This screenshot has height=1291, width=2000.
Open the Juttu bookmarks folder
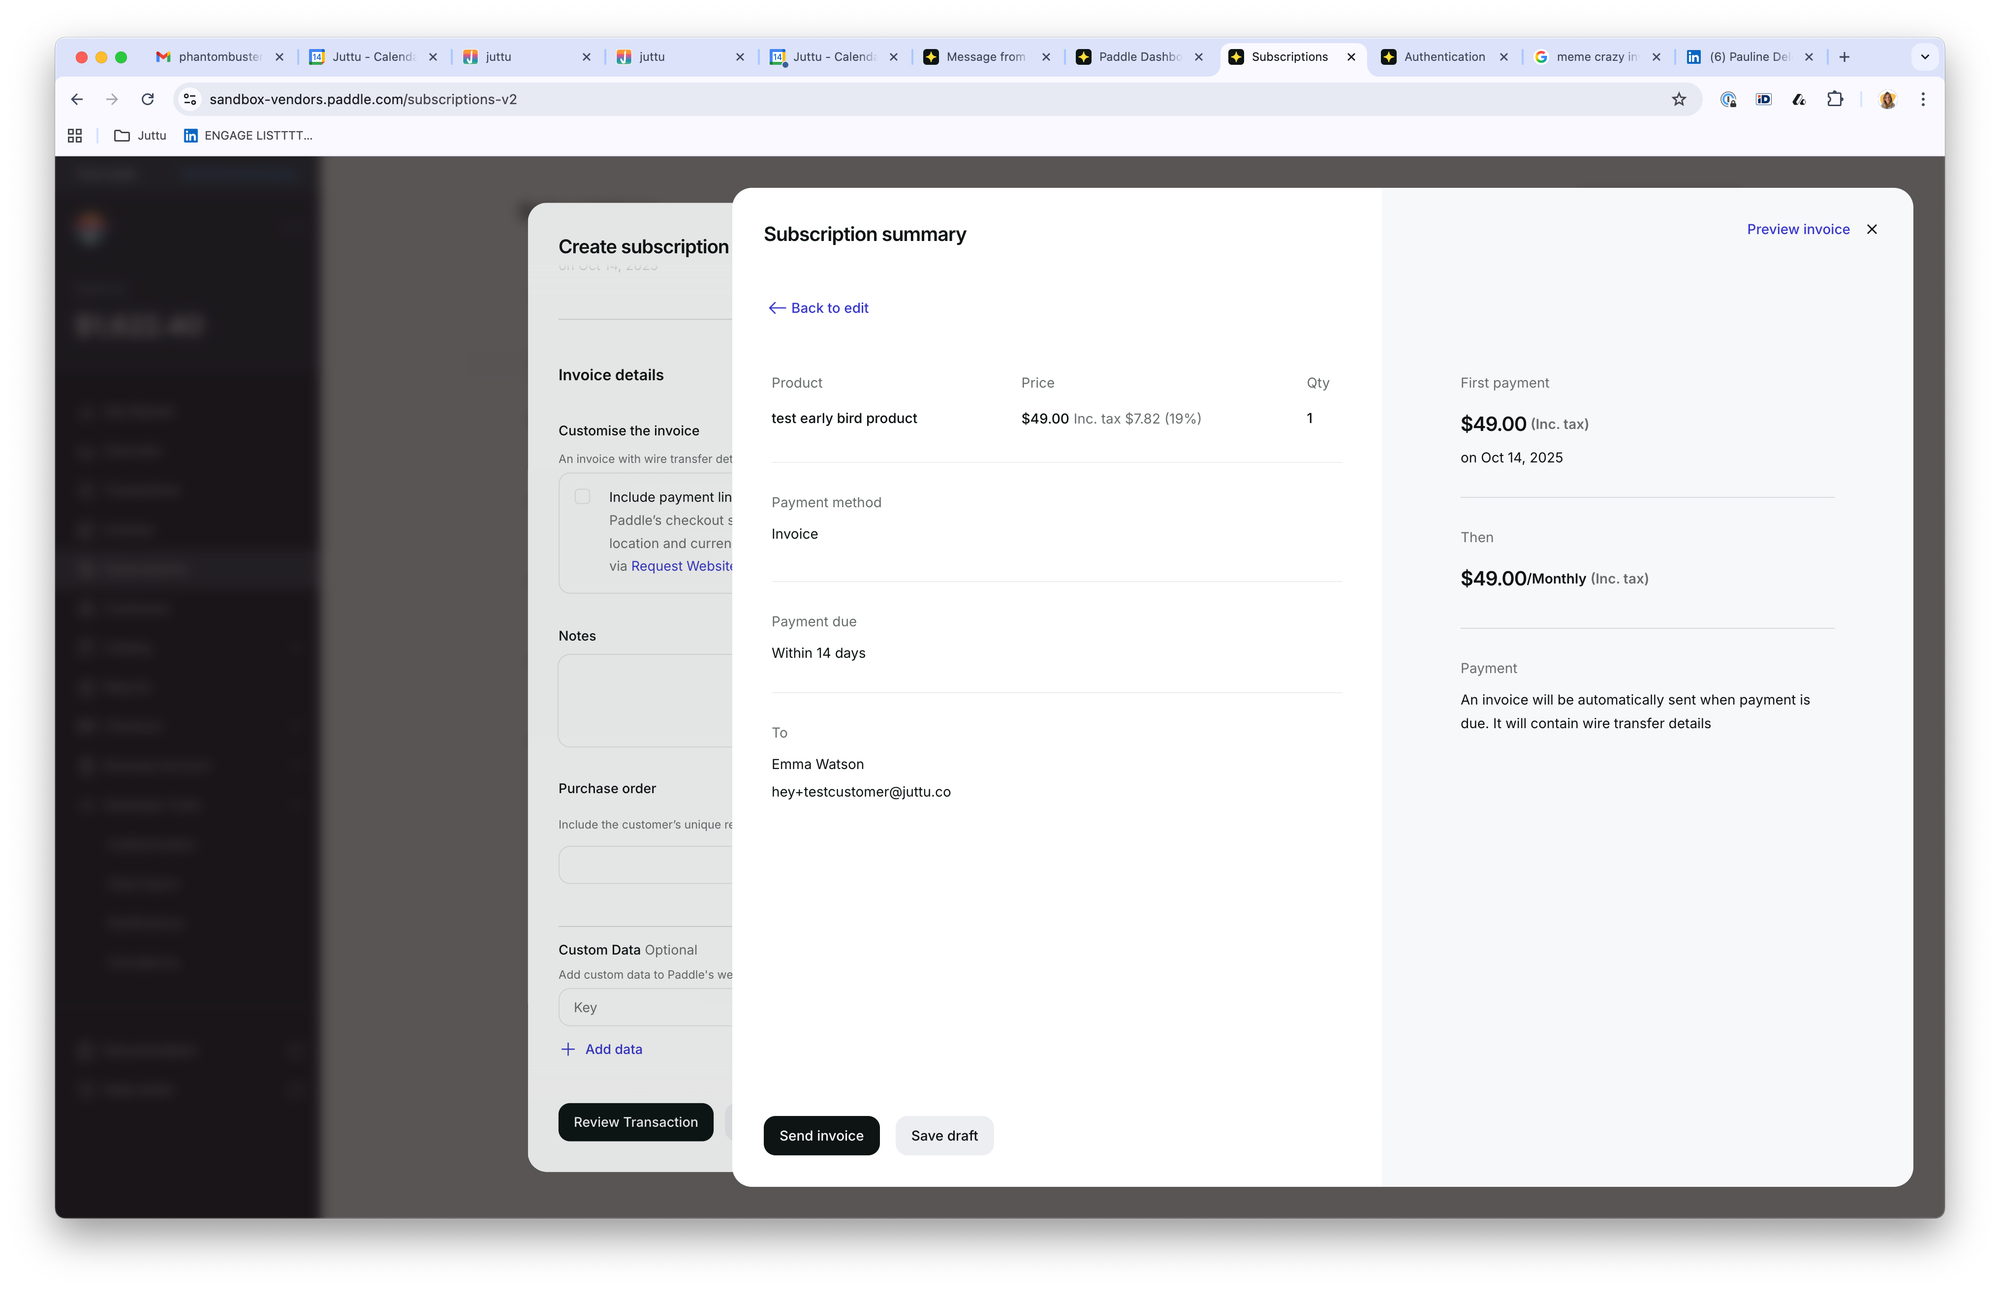pyautogui.click(x=141, y=135)
